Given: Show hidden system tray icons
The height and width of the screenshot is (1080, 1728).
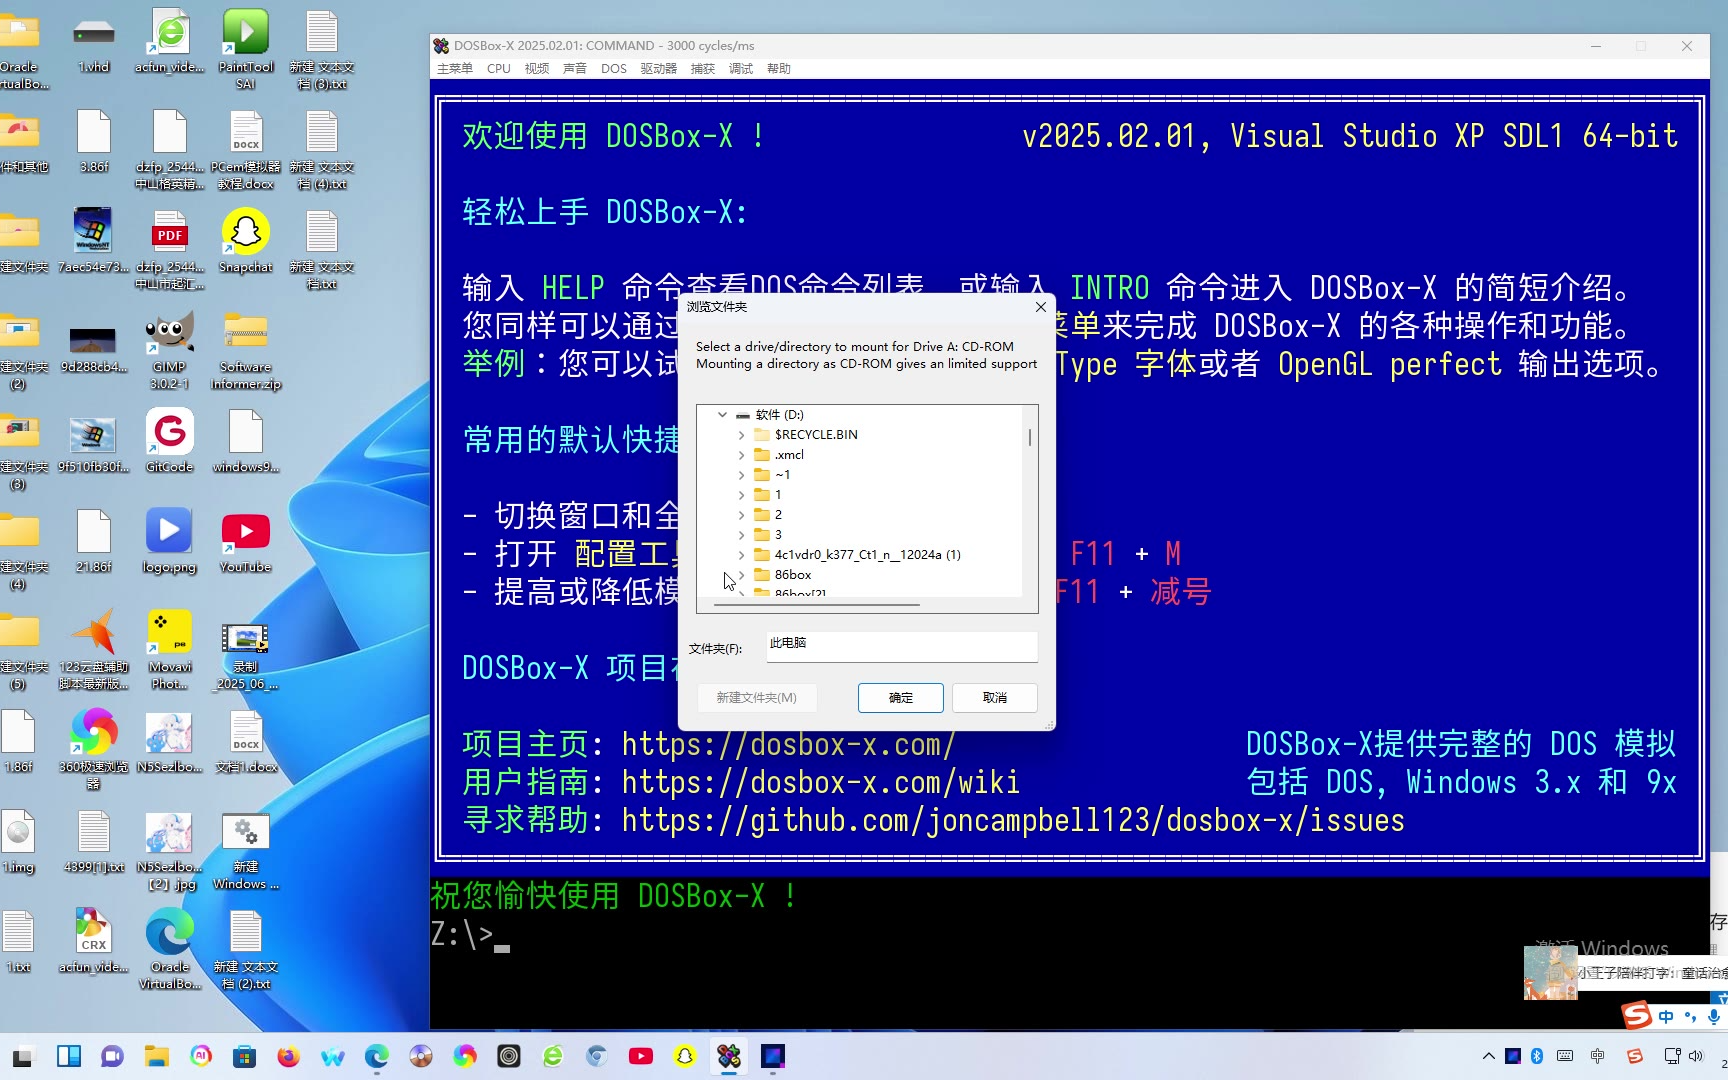Looking at the screenshot, I should pos(1488,1056).
